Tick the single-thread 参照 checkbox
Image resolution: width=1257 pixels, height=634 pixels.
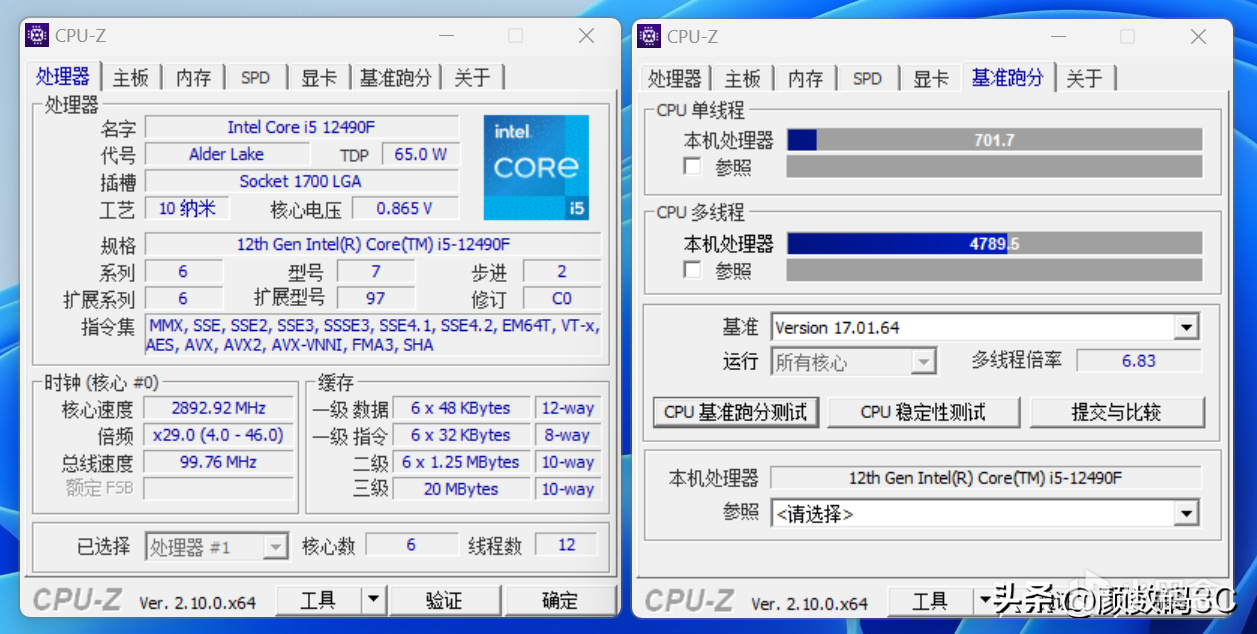click(x=692, y=166)
